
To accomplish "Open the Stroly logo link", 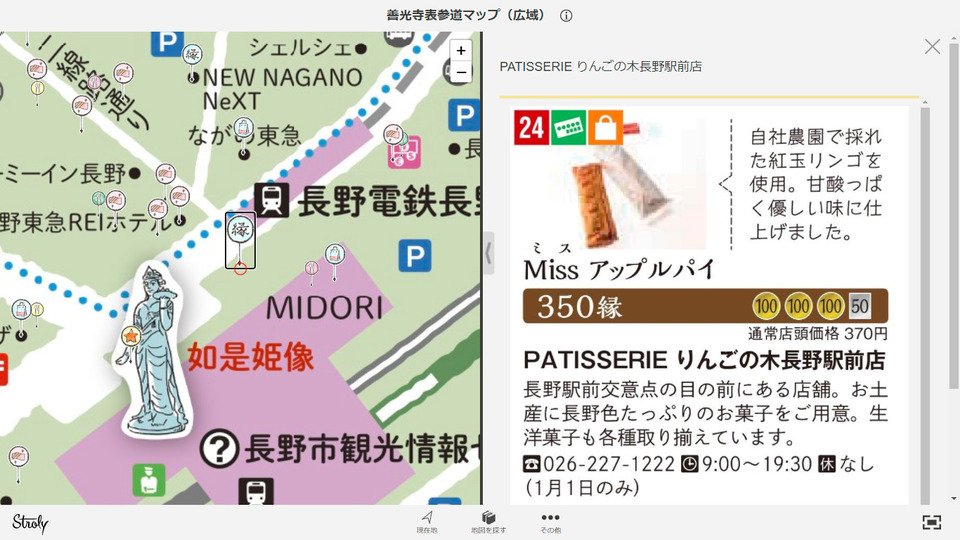I will click(x=29, y=523).
